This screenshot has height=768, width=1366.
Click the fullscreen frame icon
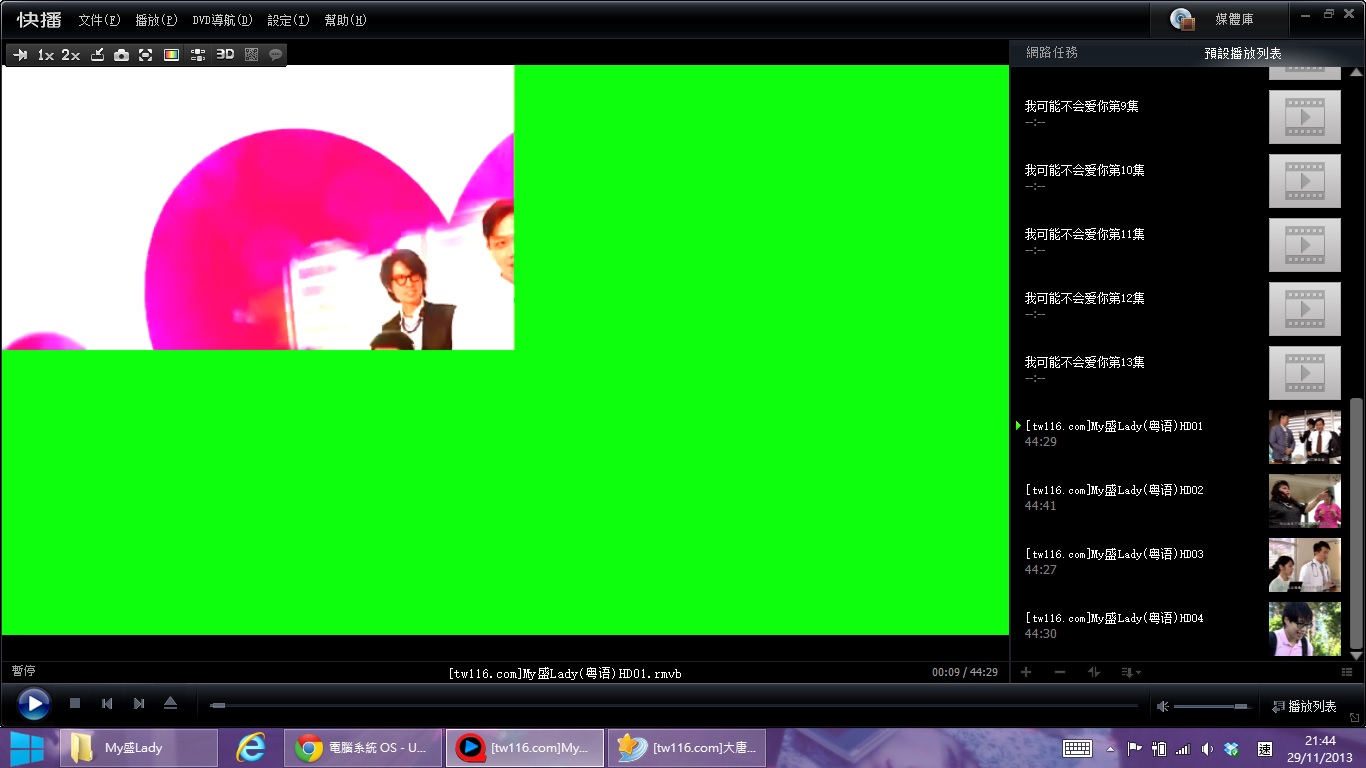point(146,55)
